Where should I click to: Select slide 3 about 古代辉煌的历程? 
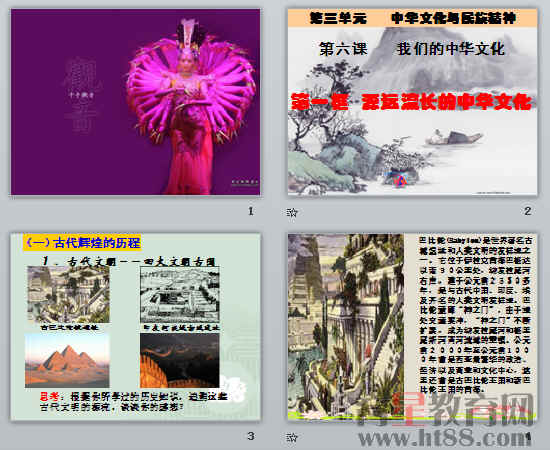pos(135,327)
